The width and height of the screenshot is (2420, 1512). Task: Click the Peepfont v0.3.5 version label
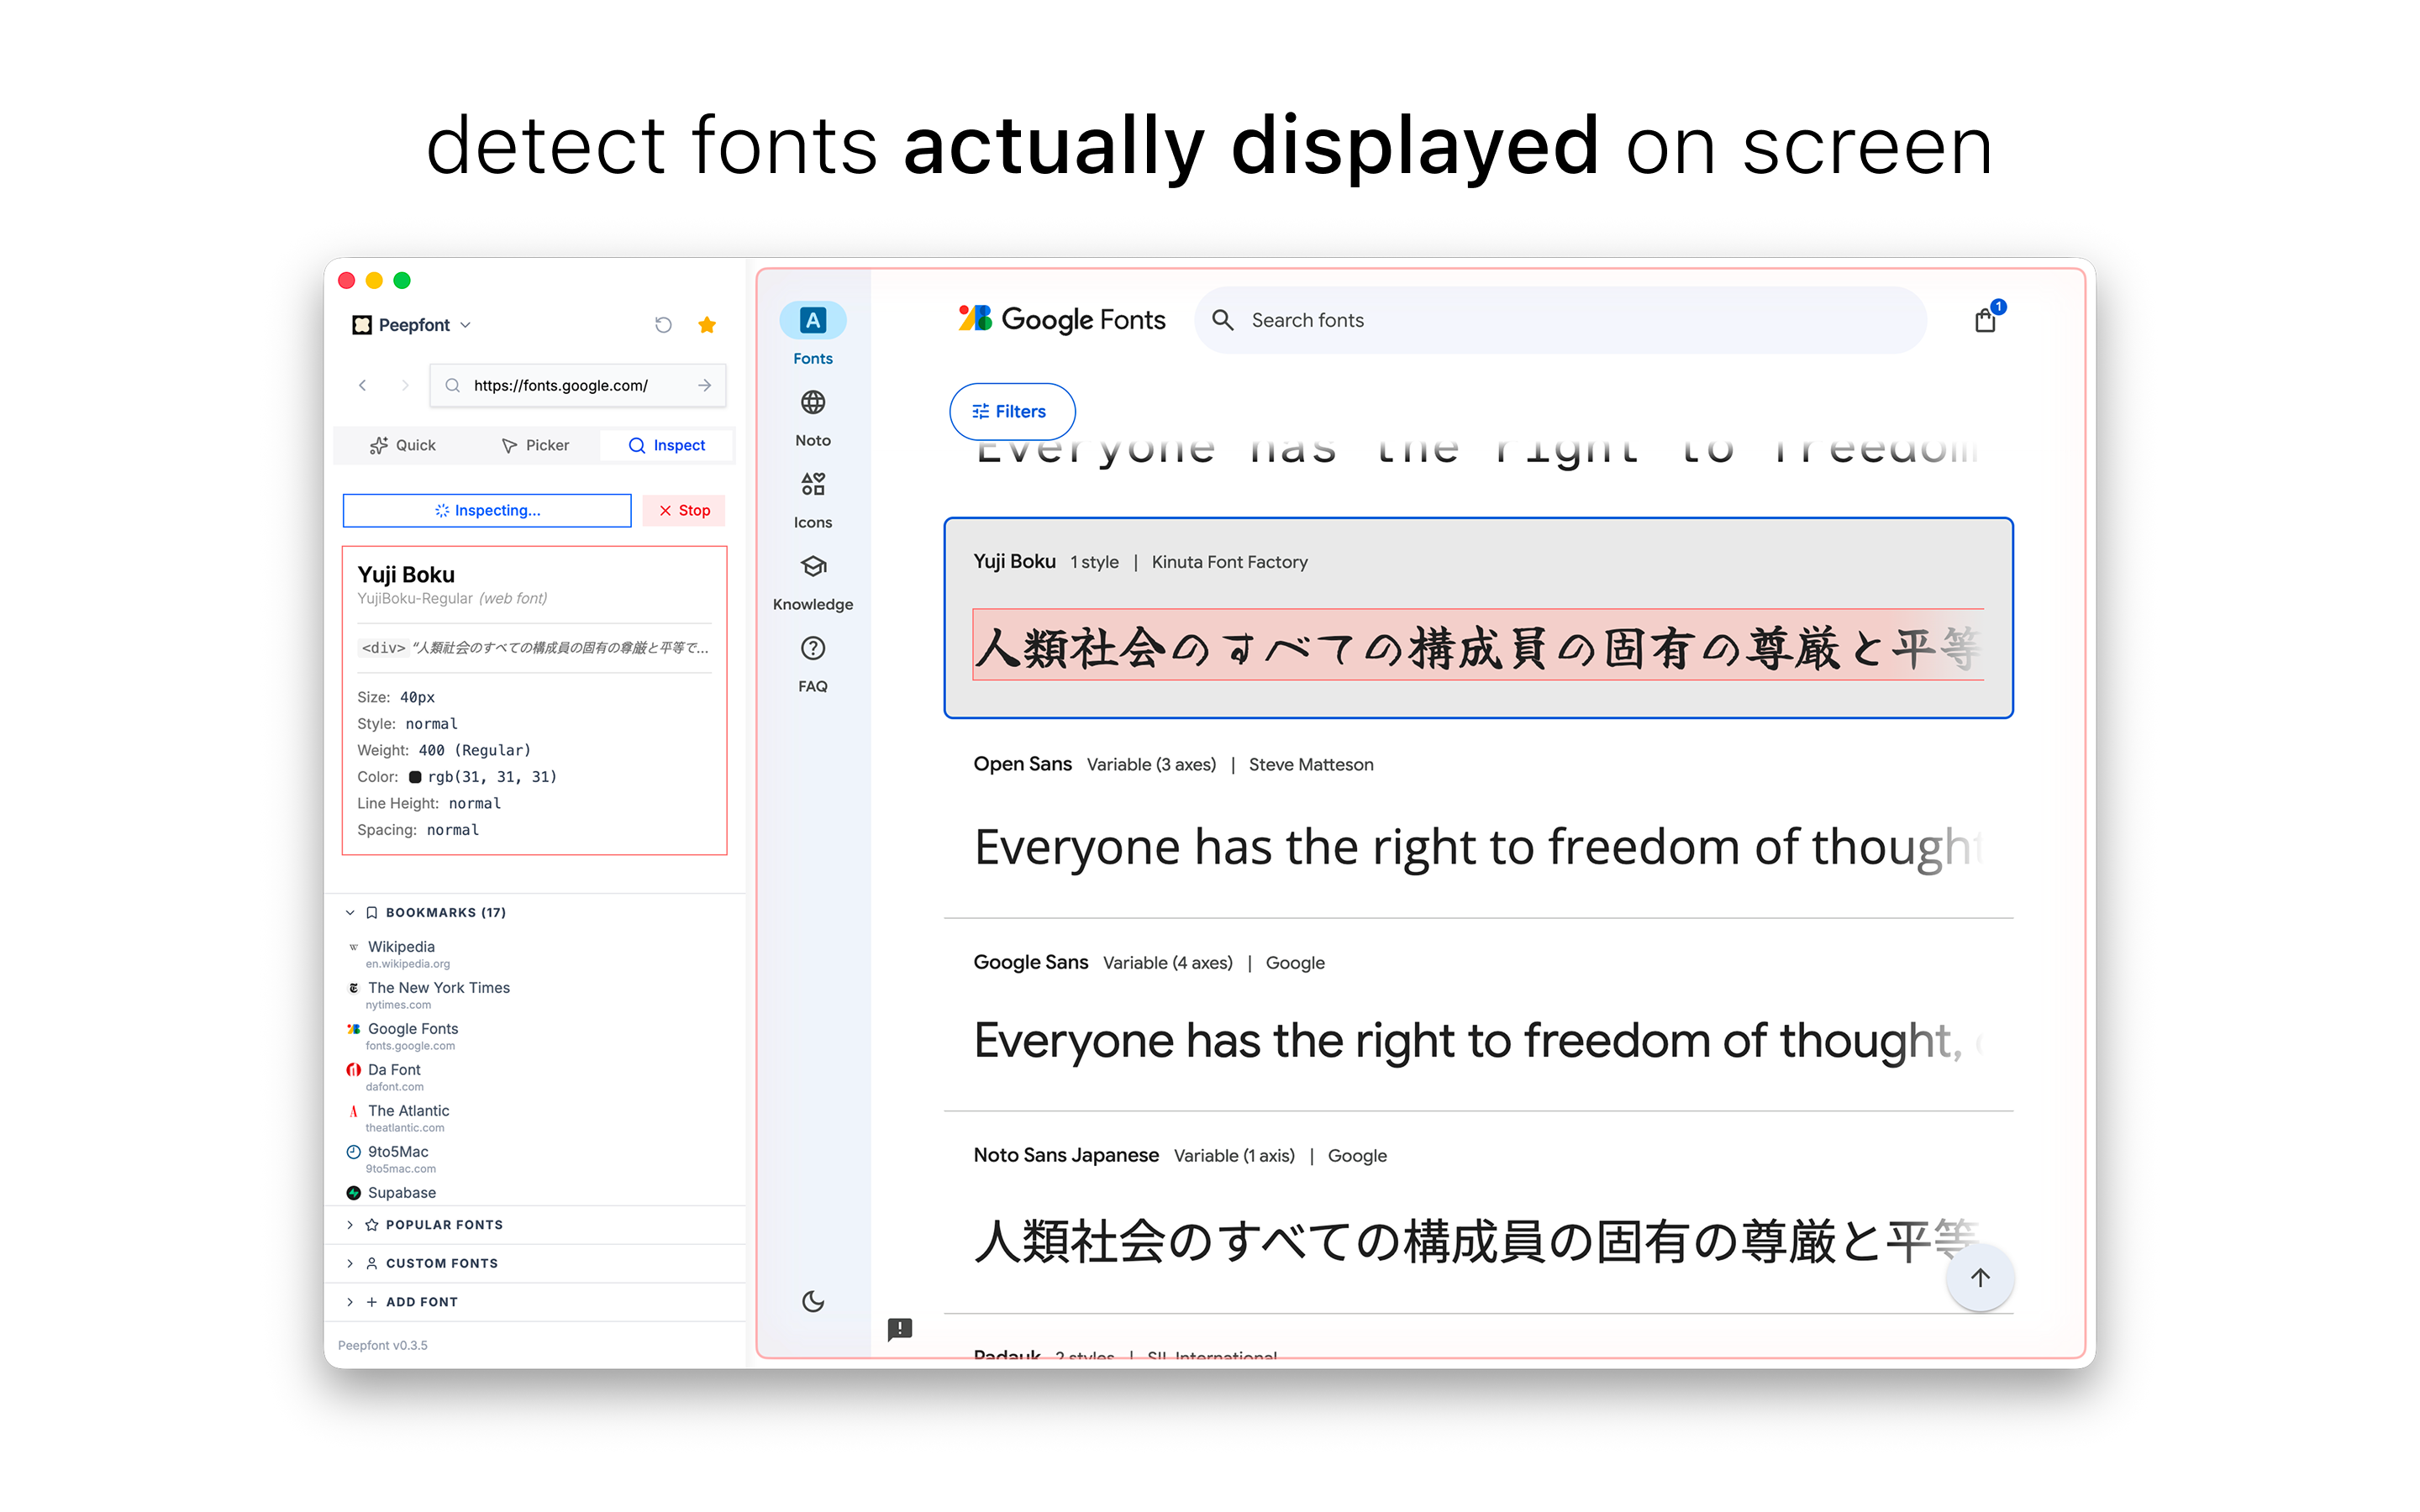(382, 1345)
